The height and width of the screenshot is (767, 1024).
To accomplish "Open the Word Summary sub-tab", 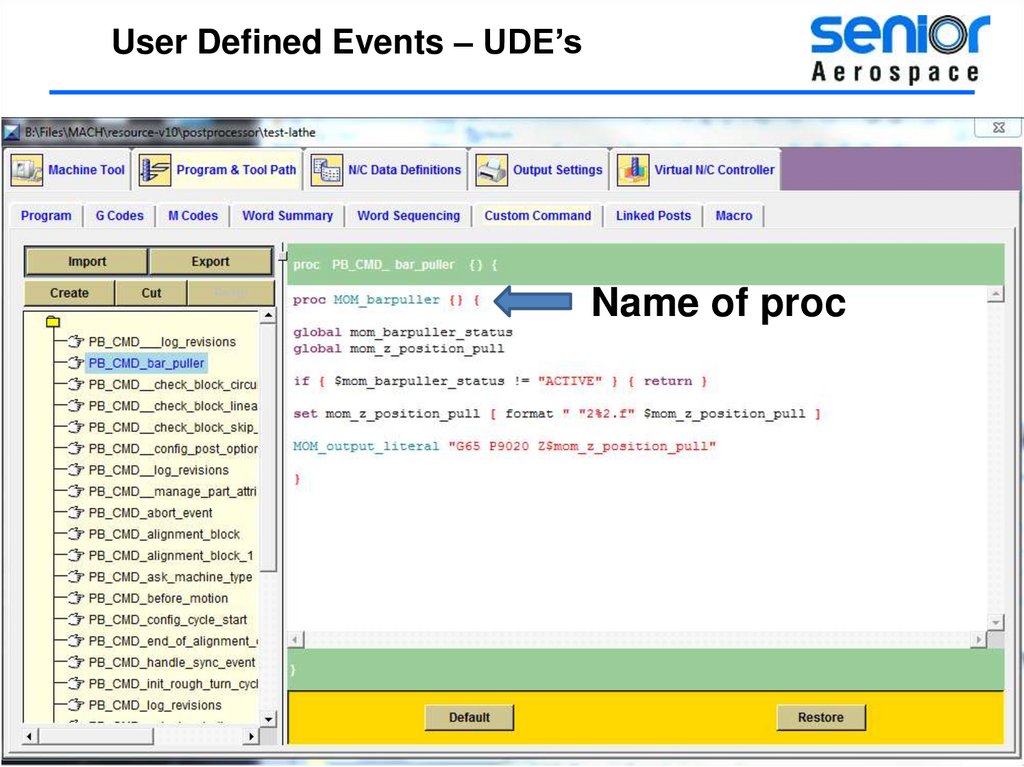I will click(x=287, y=216).
